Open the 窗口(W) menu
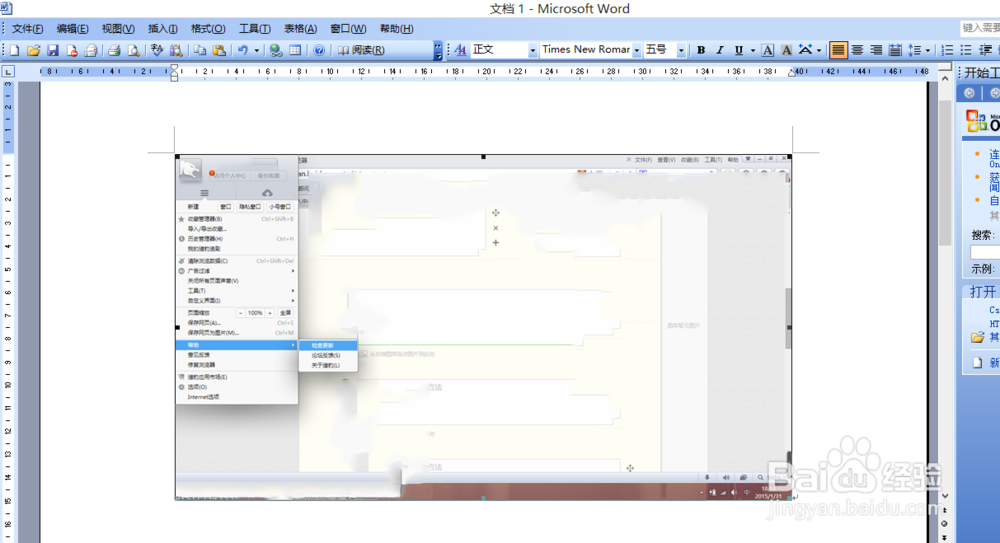 [348, 29]
